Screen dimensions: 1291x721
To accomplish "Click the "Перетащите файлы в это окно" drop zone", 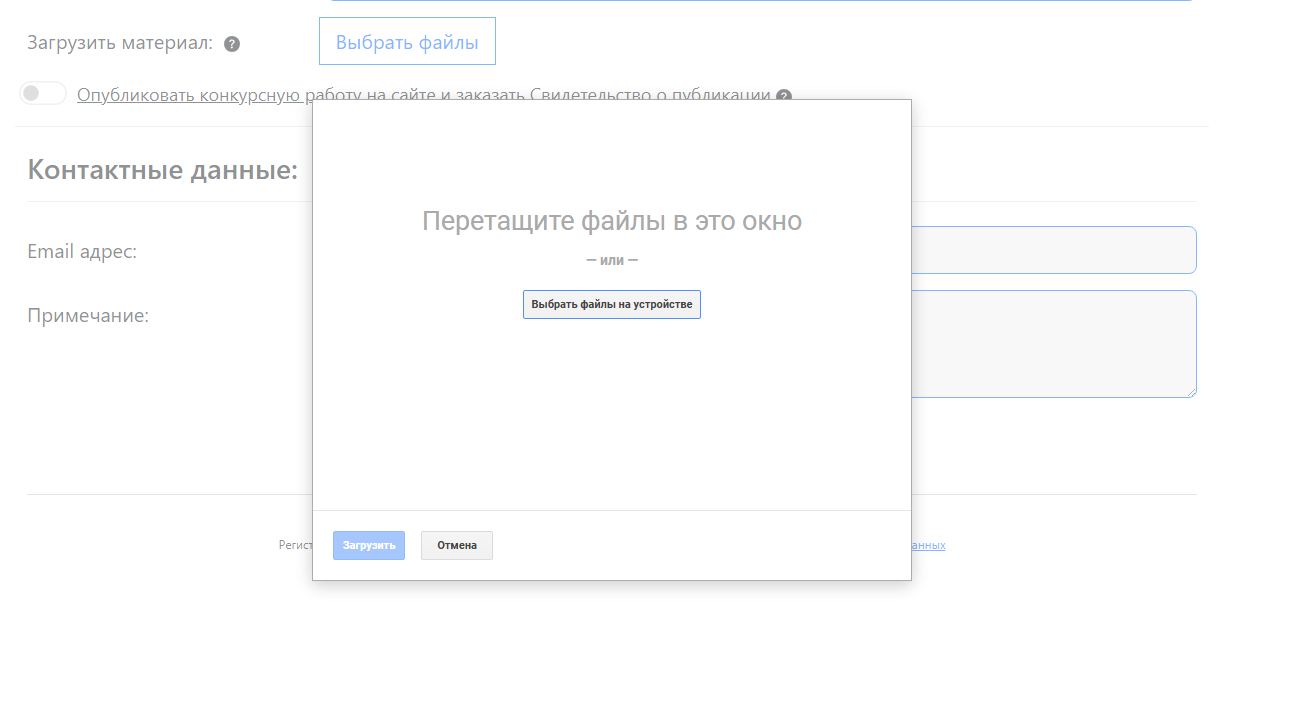I will point(611,221).
